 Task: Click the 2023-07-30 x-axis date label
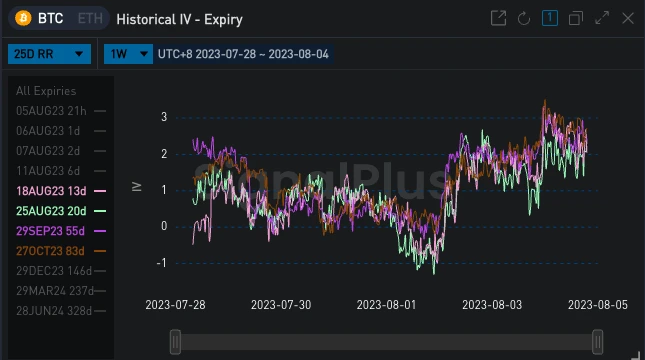pos(281,305)
